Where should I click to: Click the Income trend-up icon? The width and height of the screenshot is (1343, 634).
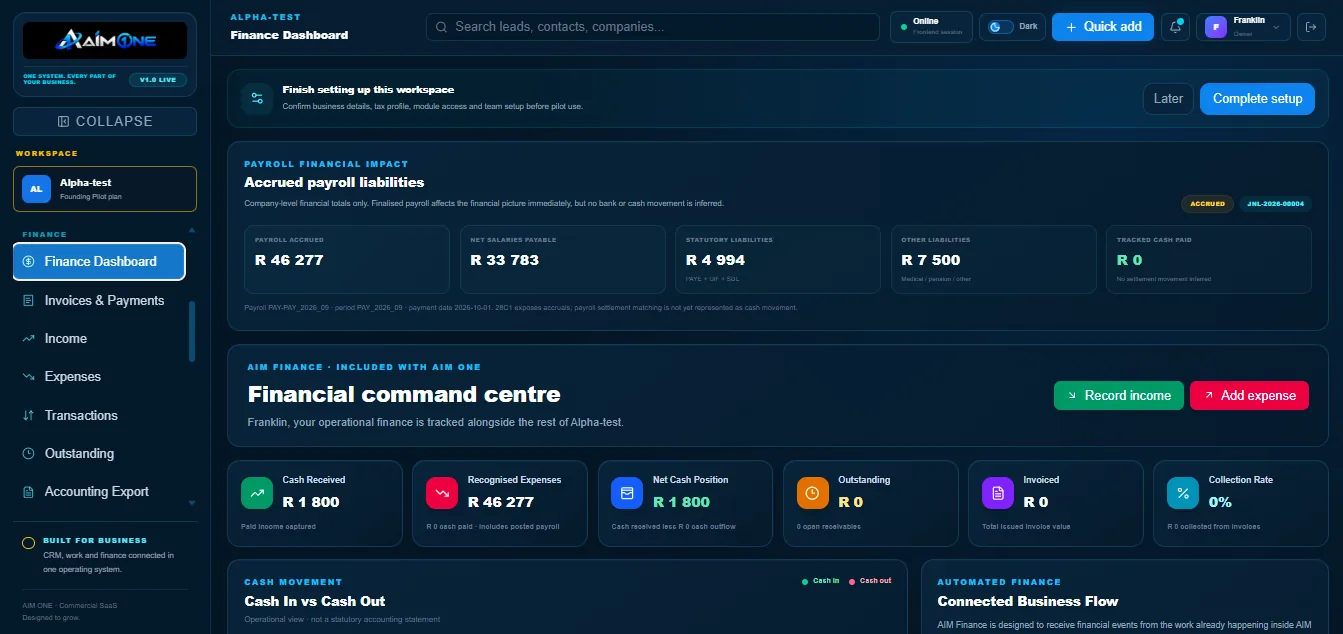tap(28, 338)
